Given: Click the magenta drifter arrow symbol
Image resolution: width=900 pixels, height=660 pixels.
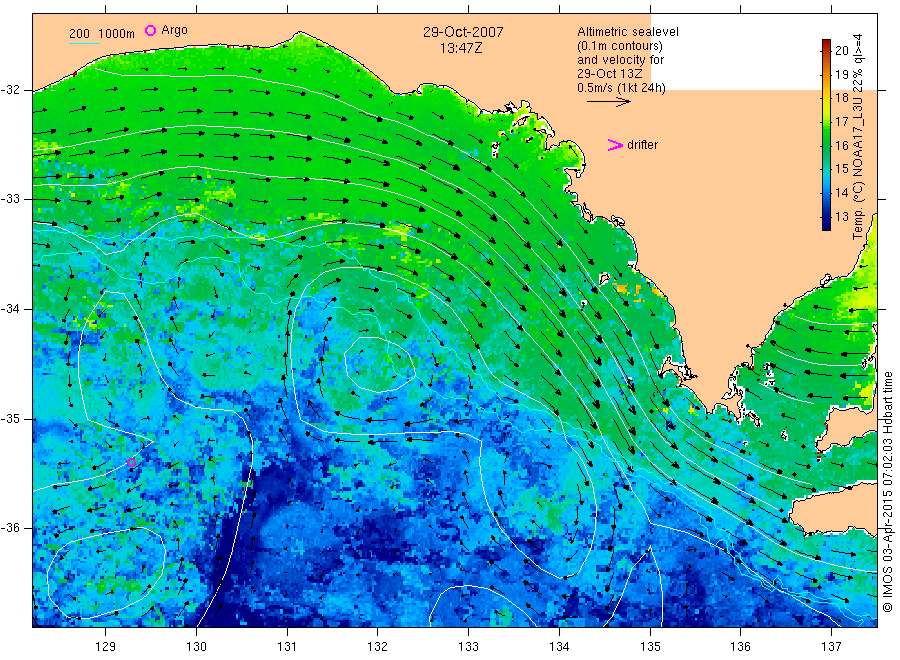Looking at the screenshot, I should tap(615, 145).
